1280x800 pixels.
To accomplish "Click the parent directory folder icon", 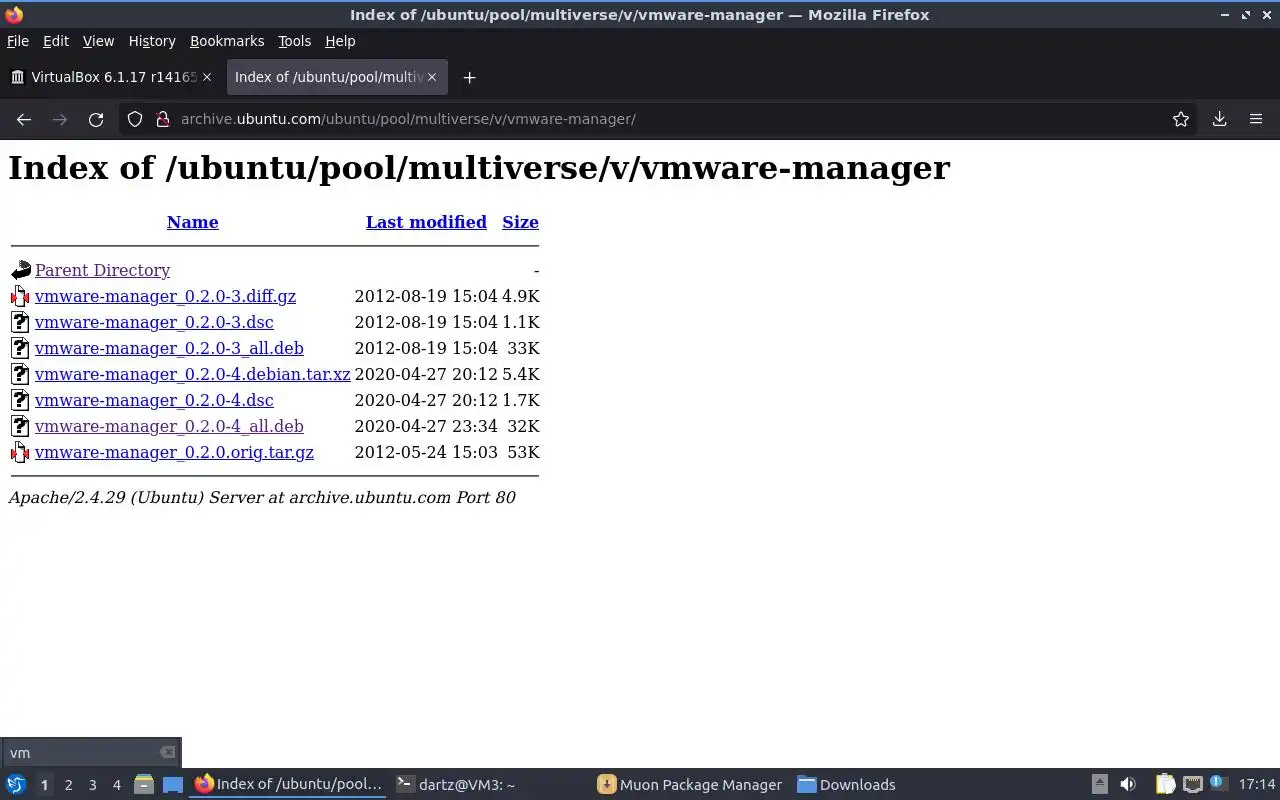I will (21, 270).
